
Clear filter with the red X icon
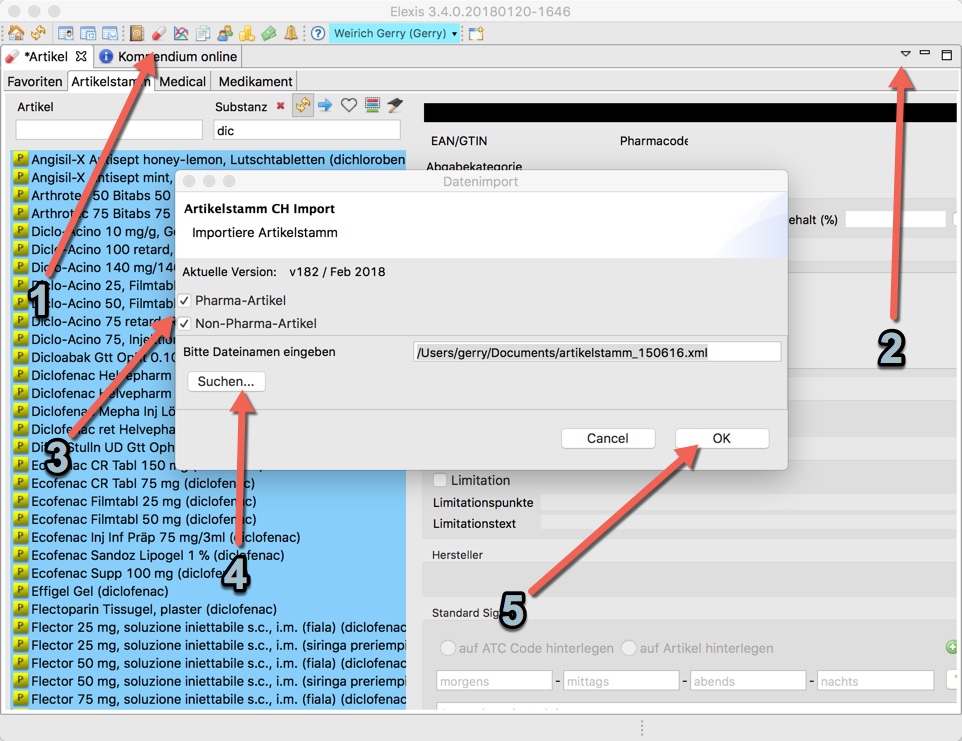[280, 106]
